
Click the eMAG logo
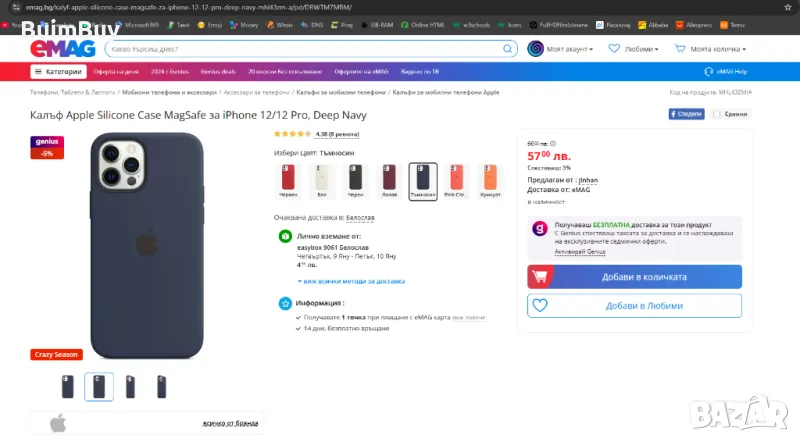pyautogui.click(x=61, y=48)
